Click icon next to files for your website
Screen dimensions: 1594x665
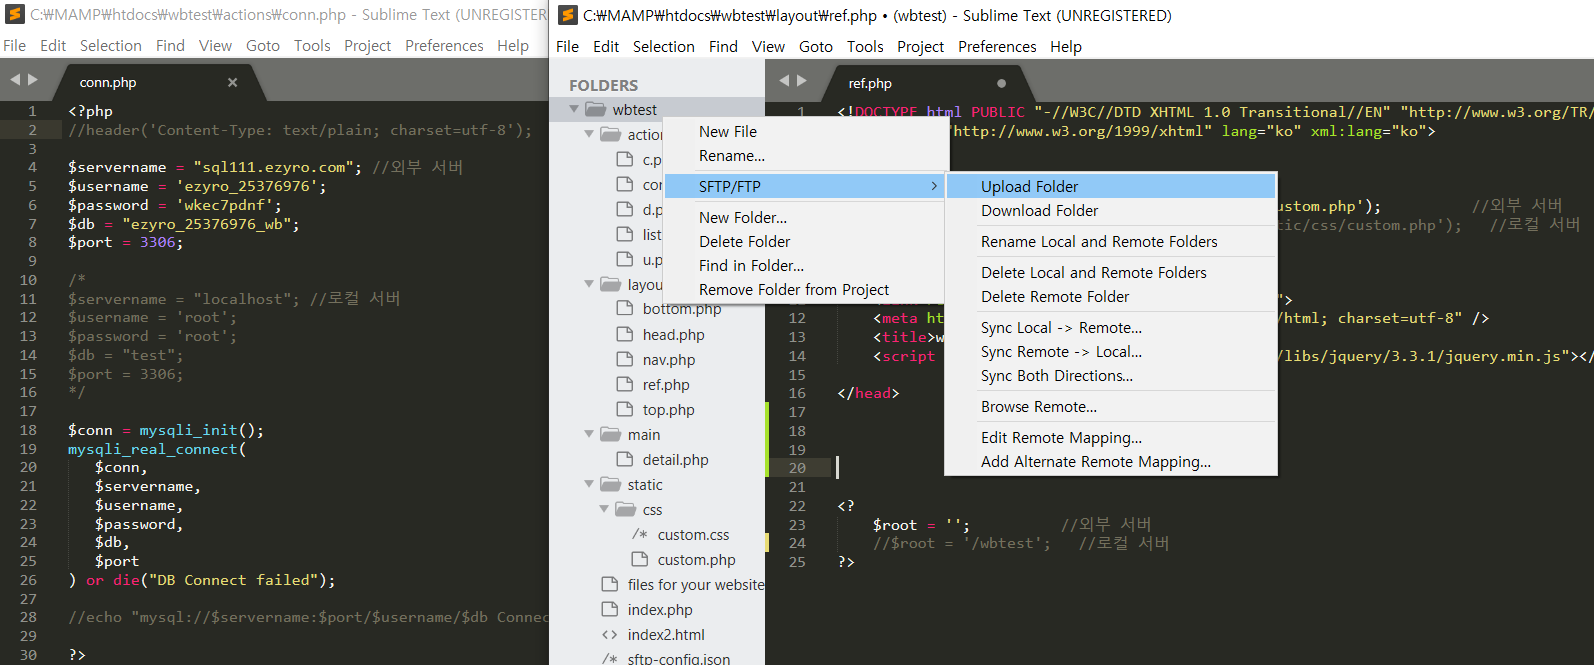(x=610, y=584)
